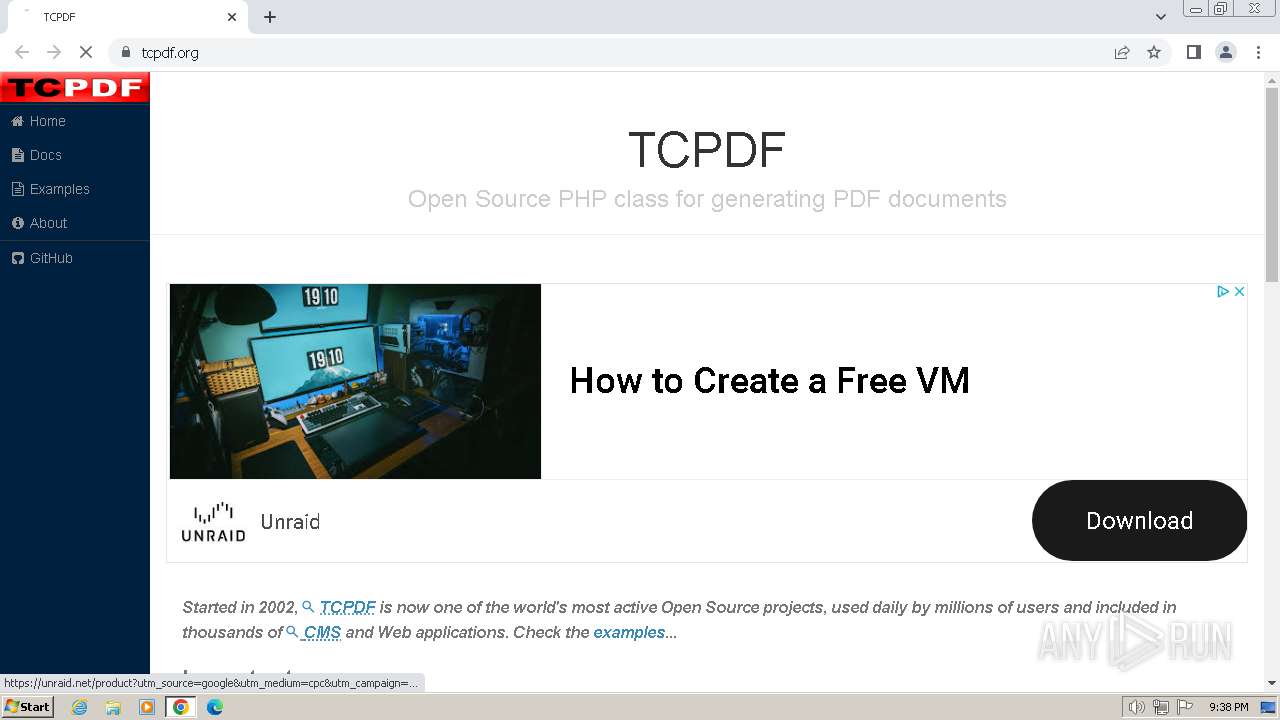This screenshot has height=720, width=1280.
Task: Open the TCPDF link in paragraph
Action: click(347, 607)
